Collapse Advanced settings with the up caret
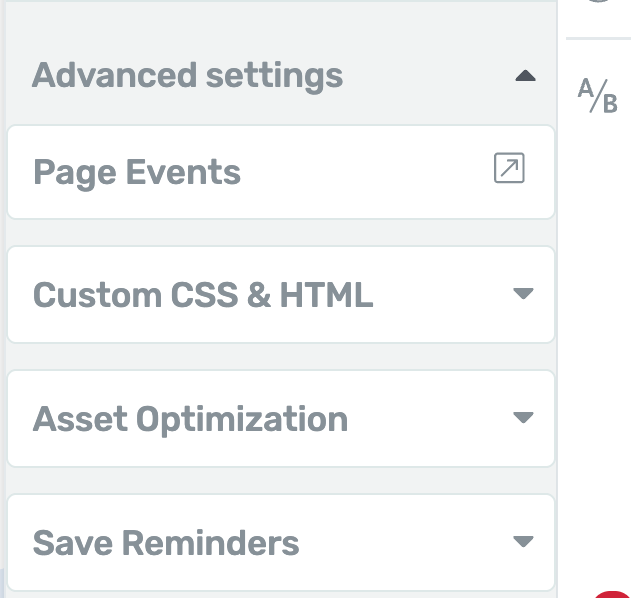638x598 pixels. coord(525,76)
